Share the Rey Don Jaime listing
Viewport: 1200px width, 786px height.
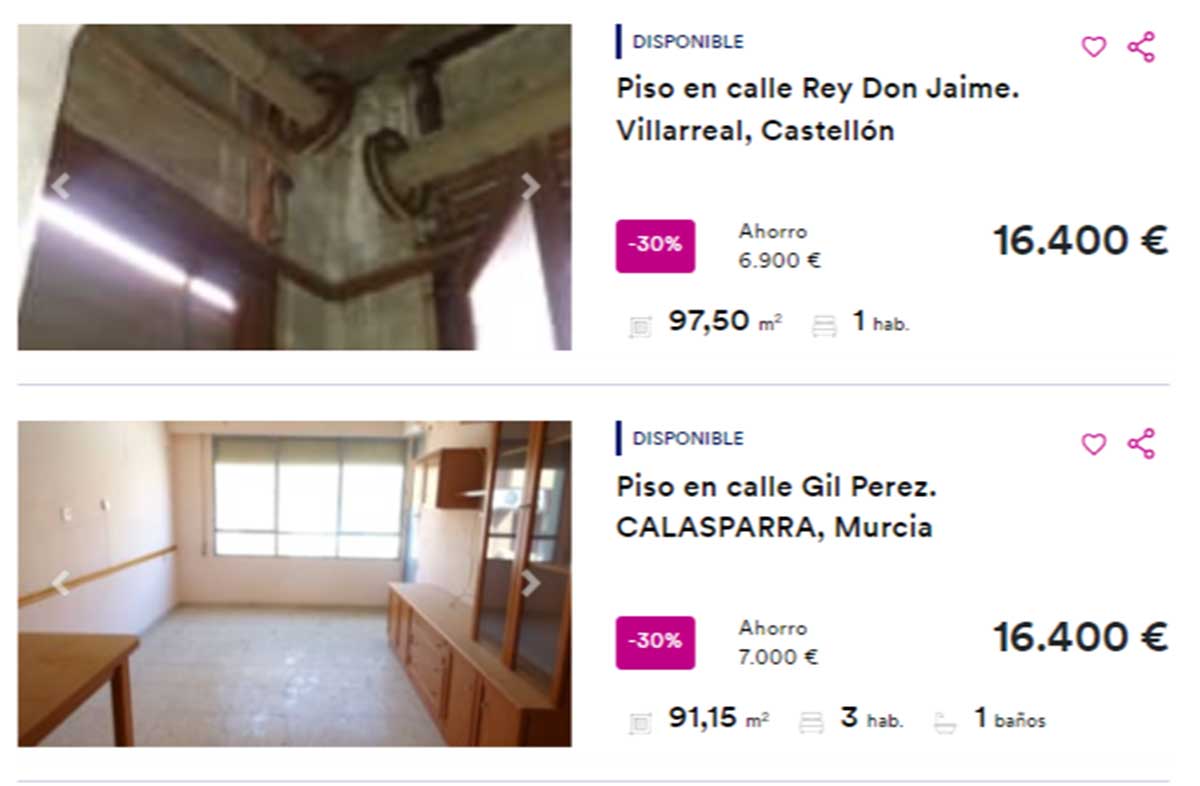[1141, 47]
